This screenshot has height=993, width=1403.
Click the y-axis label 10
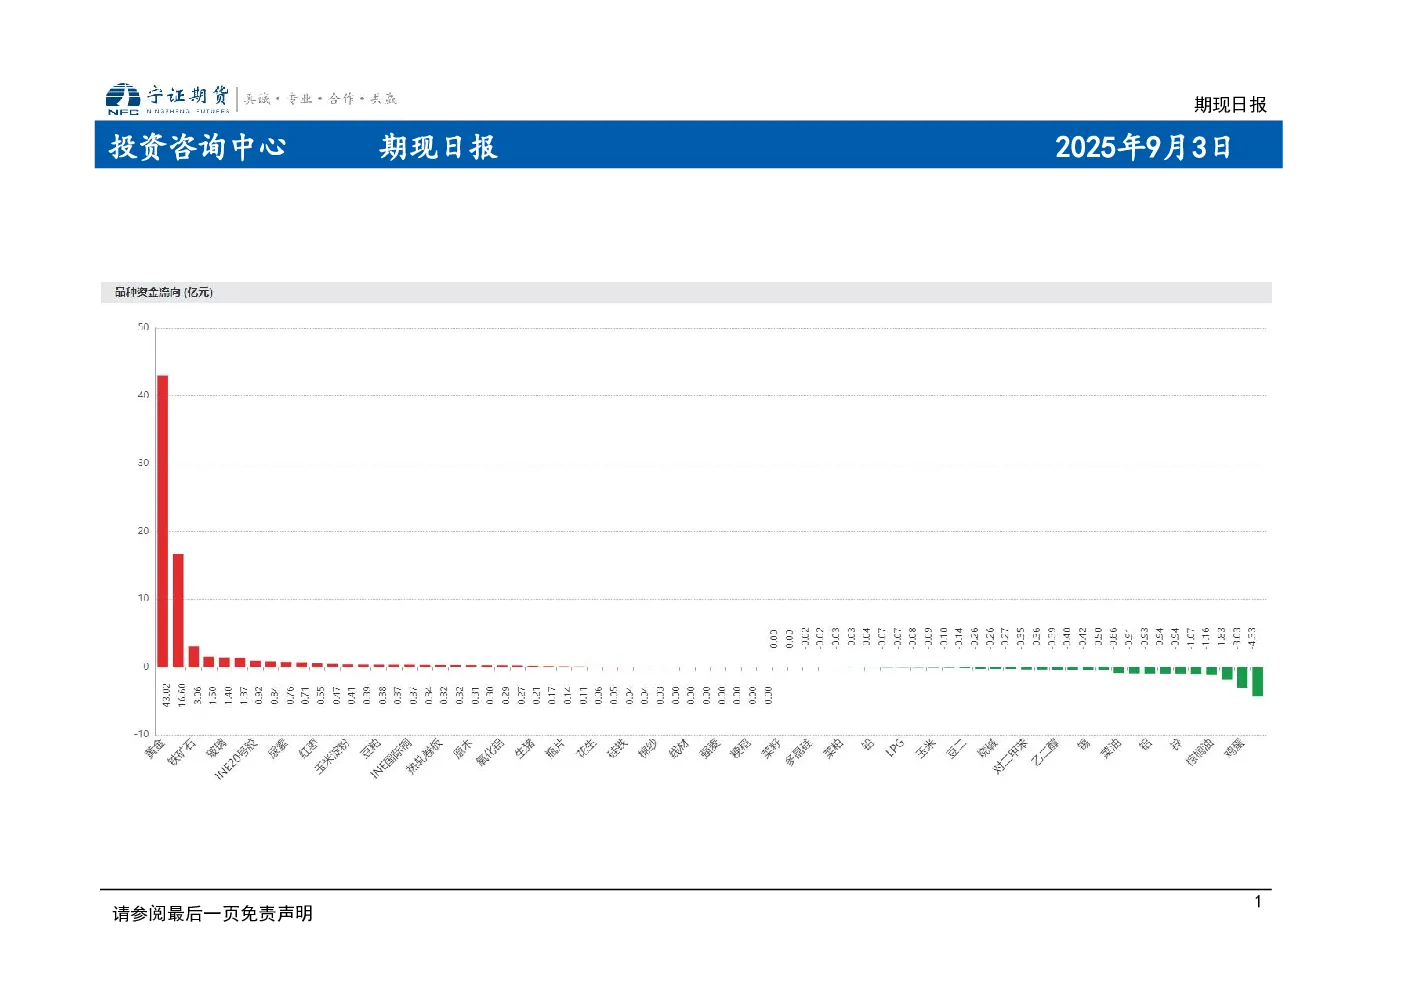coord(144,598)
